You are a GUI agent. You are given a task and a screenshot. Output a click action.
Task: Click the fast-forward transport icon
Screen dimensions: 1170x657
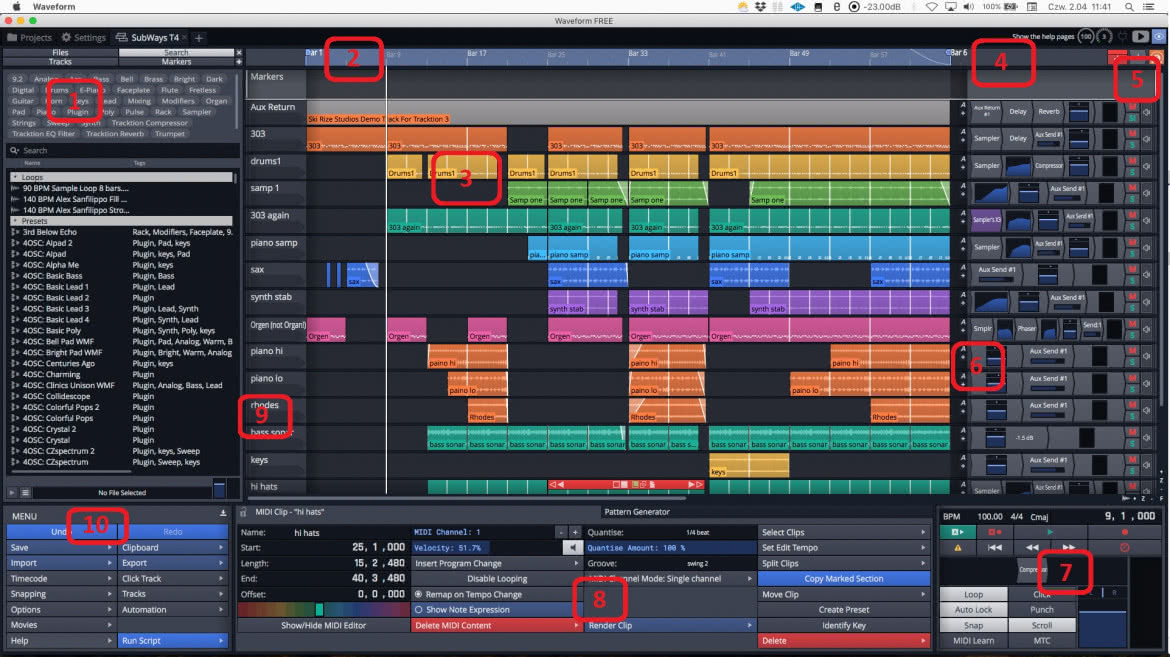tap(1069, 547)
